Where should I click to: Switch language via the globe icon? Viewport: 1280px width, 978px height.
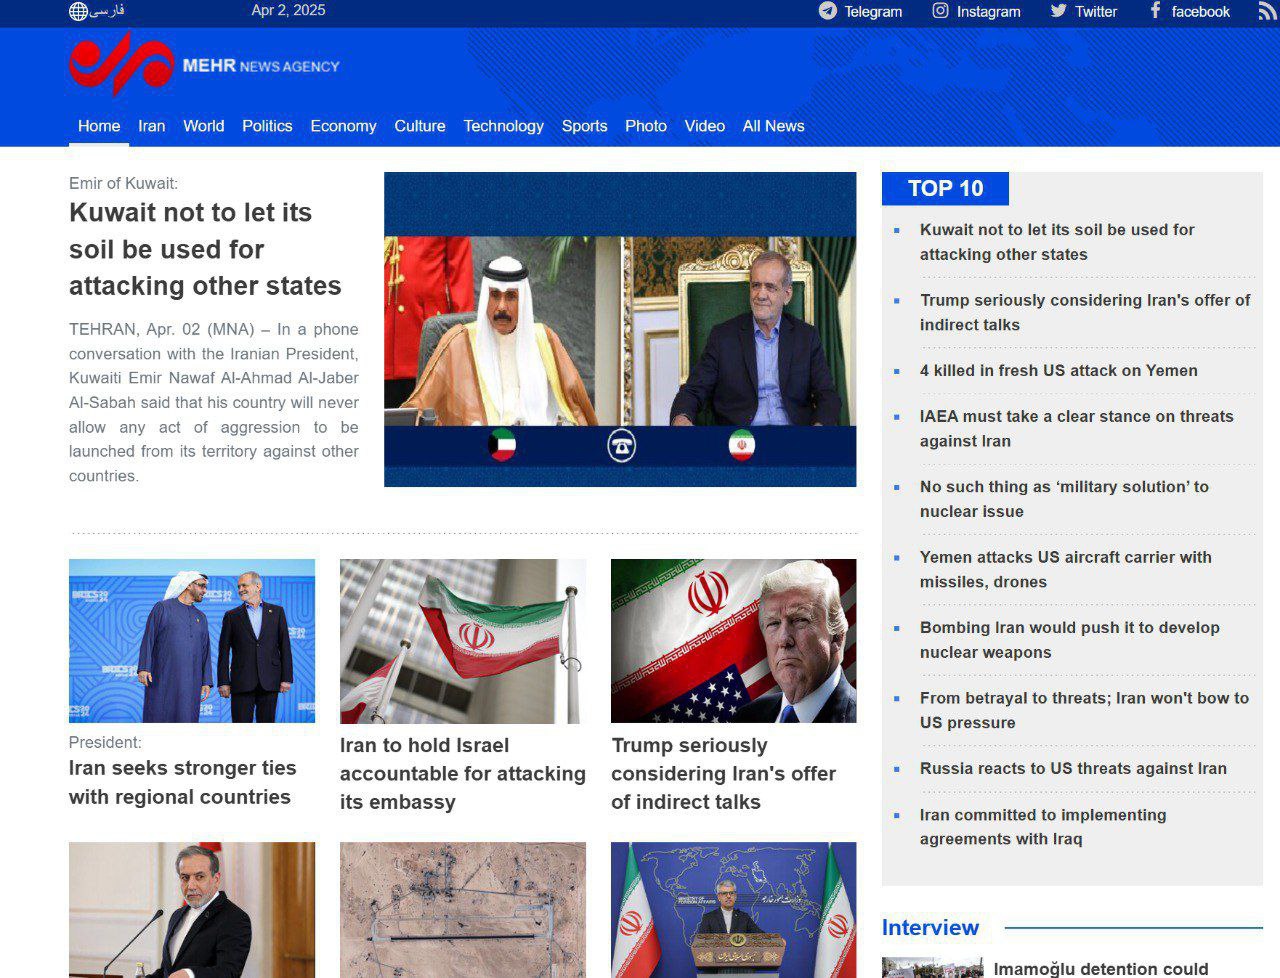[x=79, y=11]
